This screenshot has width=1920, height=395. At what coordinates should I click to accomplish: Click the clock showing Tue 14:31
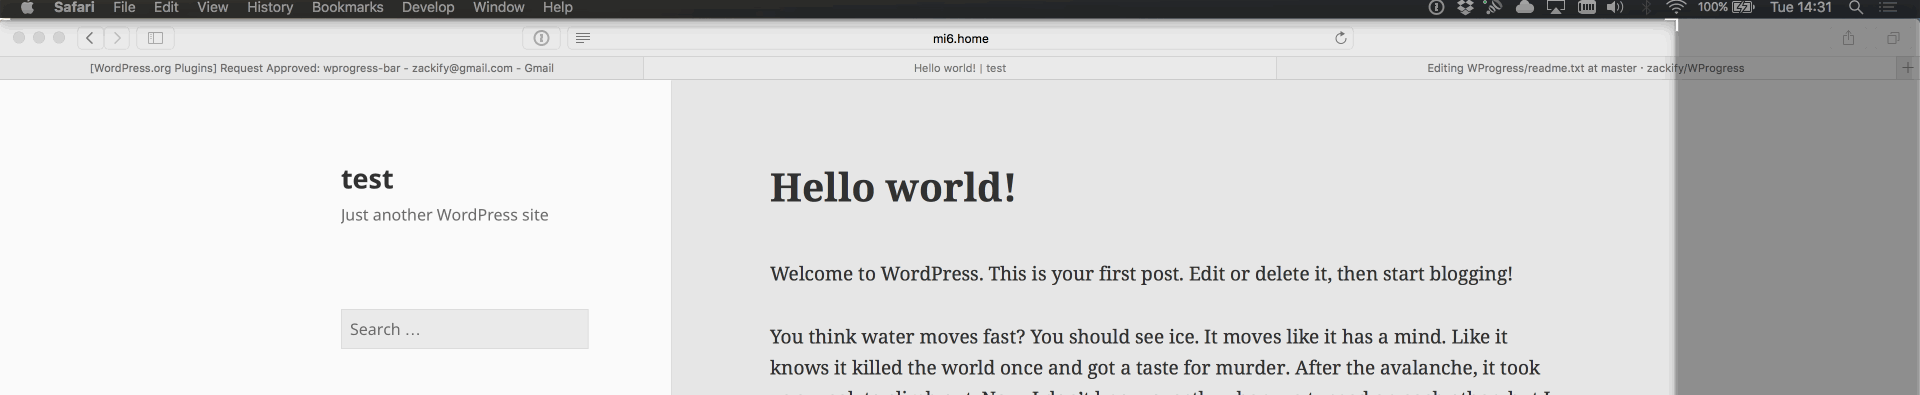point(1801,7)
